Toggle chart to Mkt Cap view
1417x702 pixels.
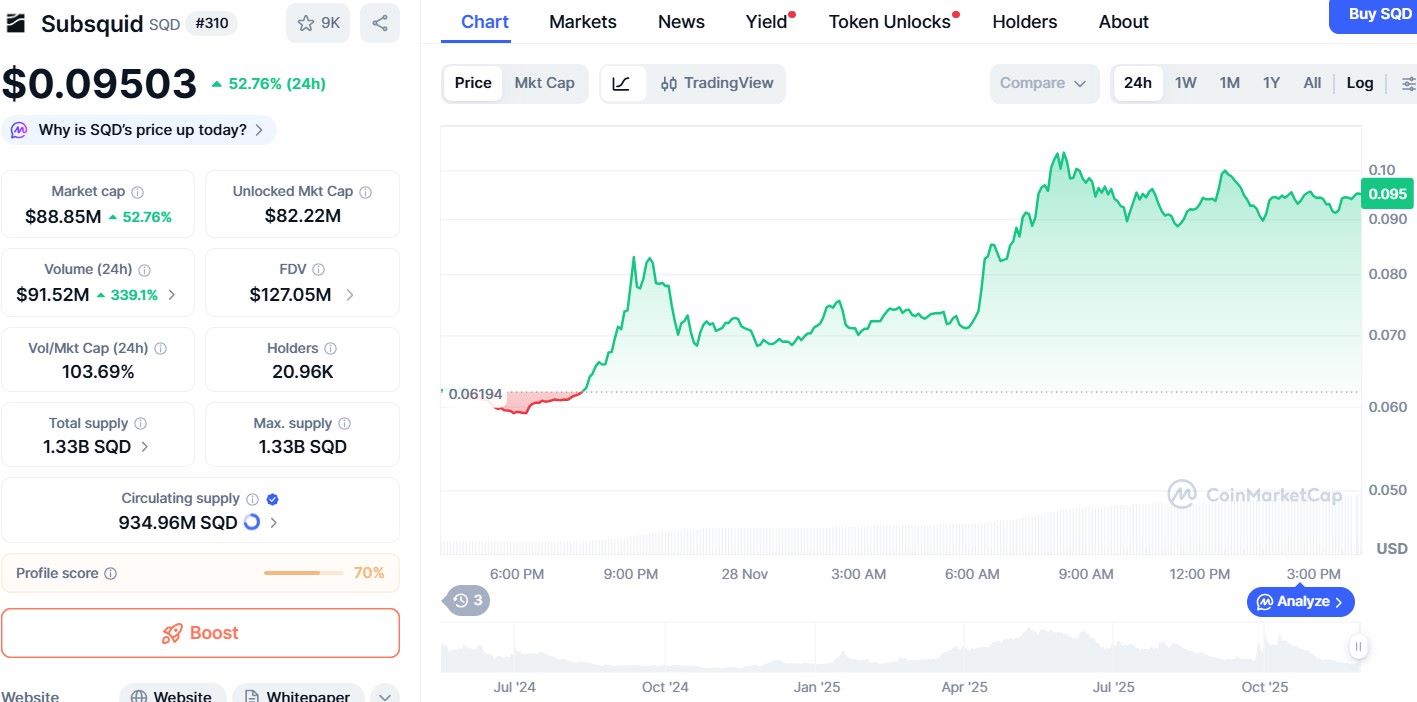click(x=544, y=84)
